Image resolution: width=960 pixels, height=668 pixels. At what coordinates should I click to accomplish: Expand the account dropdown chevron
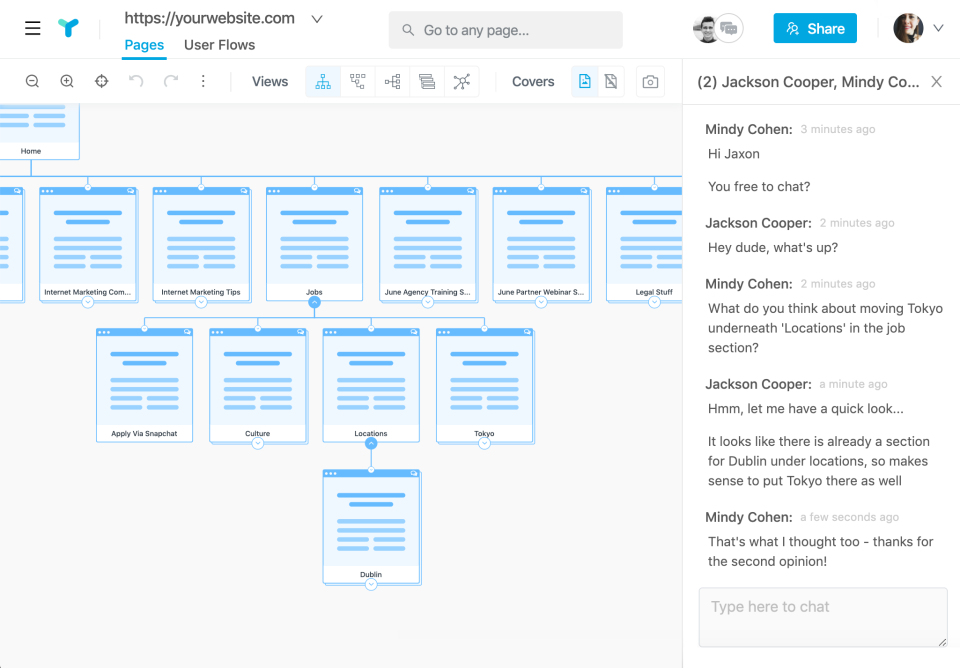point(939,28)
